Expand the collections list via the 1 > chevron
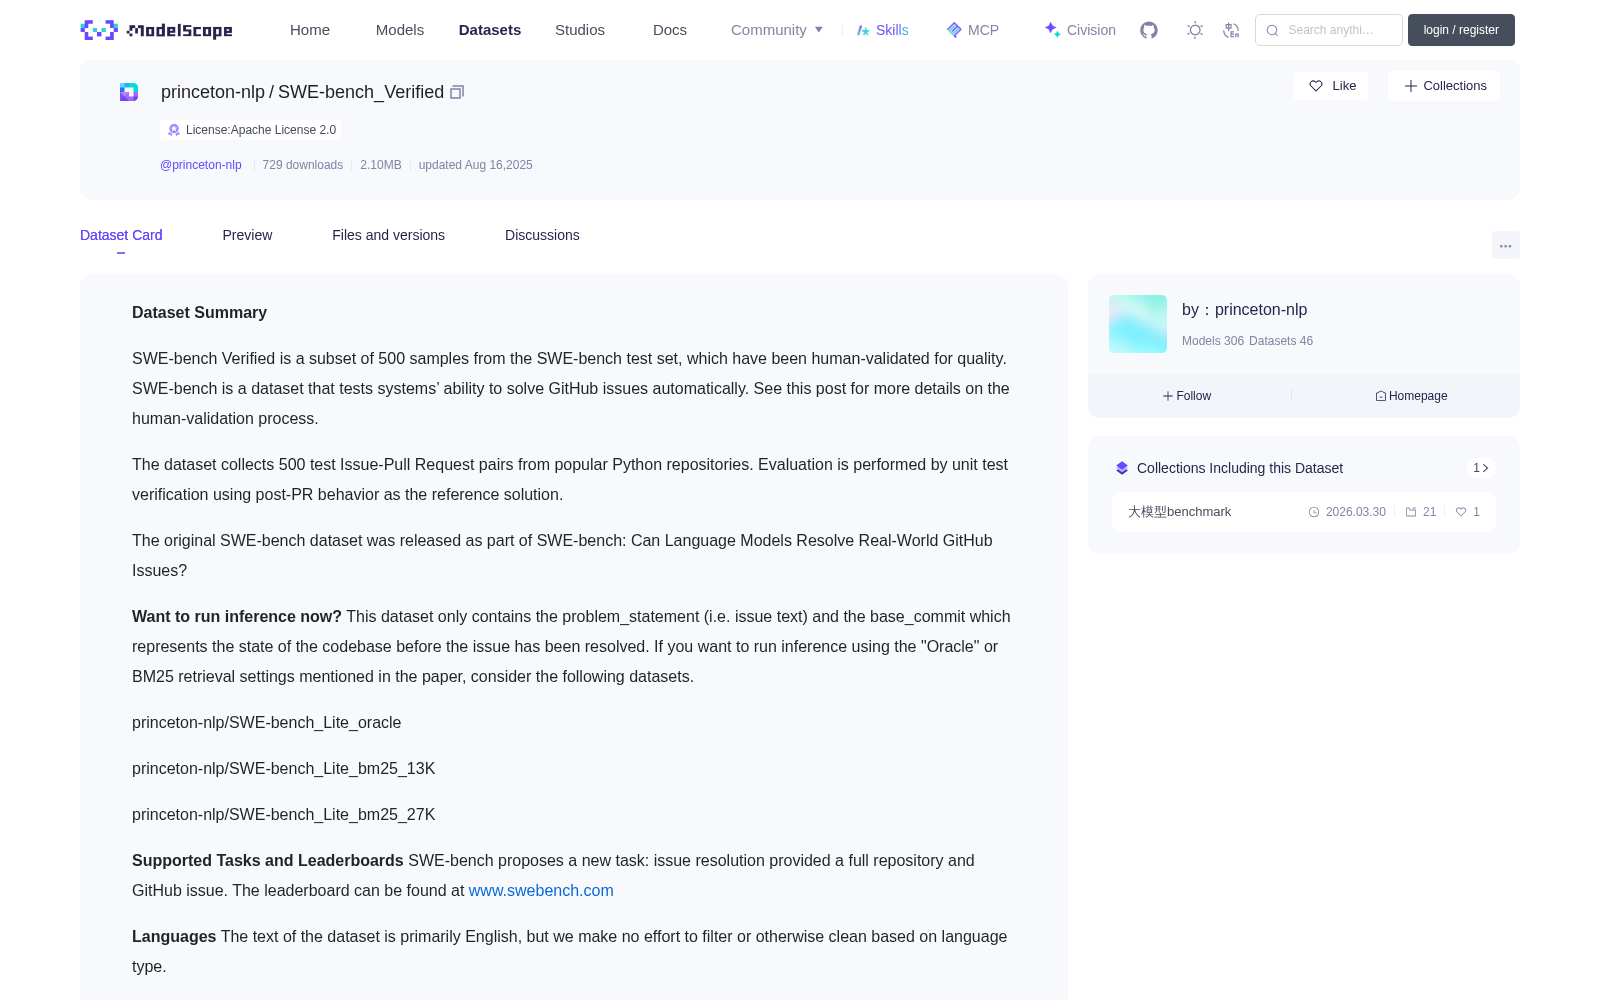The height and width of the screenshot is (1000, 1600). point(1481,468)
